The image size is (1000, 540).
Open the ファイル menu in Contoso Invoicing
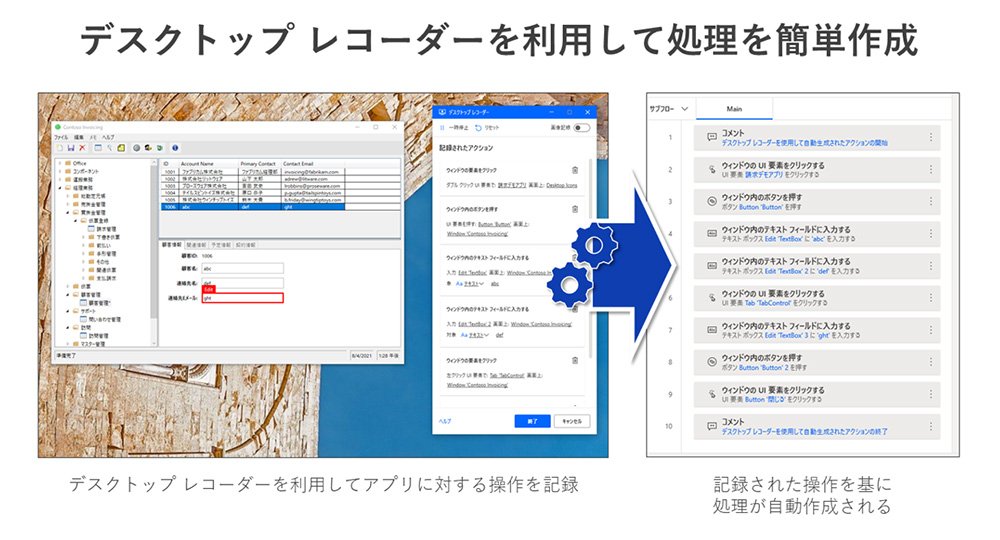(x=61, y=137)
